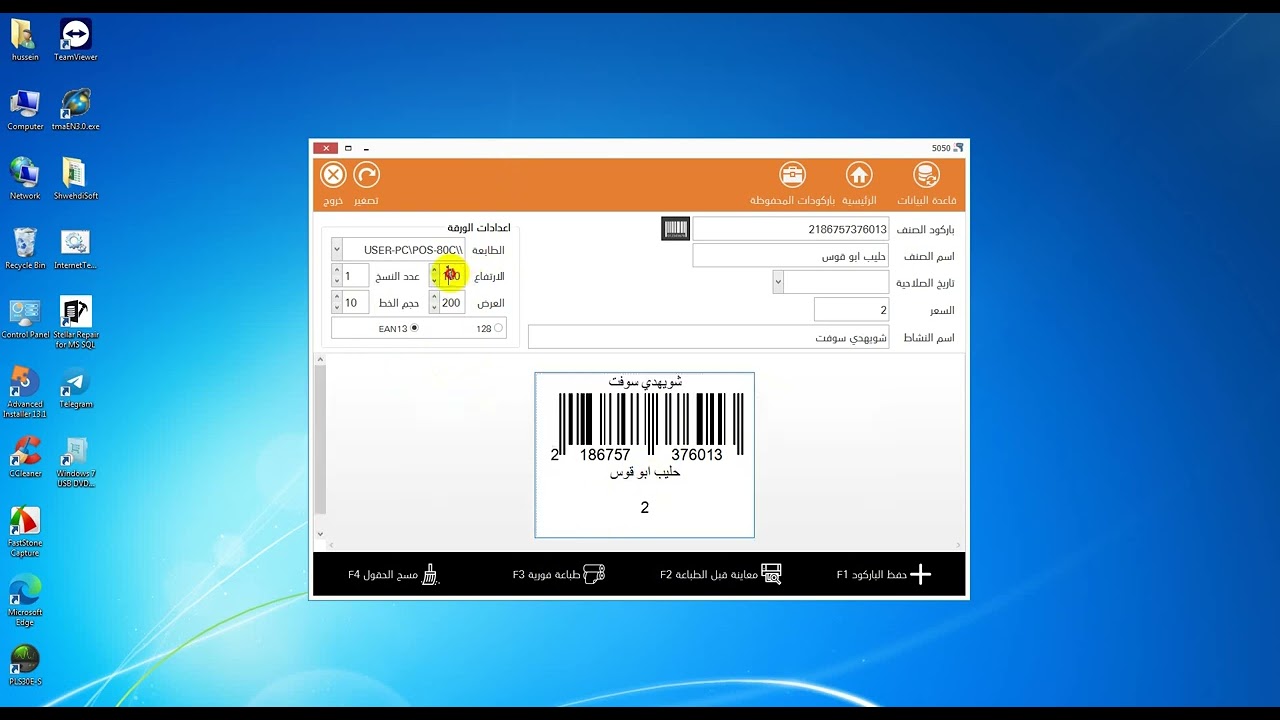Screen dimensions: 1280x720
Task: Click the business name field شويهدي سوفت
Action: coord(708,337)
